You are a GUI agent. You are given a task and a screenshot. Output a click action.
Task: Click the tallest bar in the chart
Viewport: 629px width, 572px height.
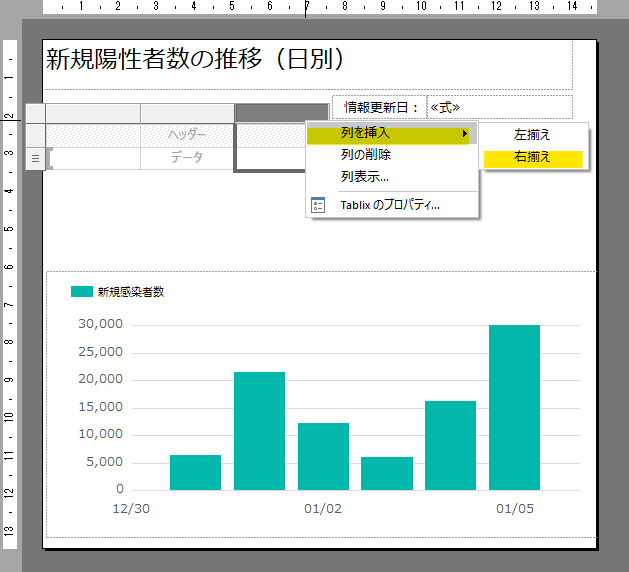point(514,407)
